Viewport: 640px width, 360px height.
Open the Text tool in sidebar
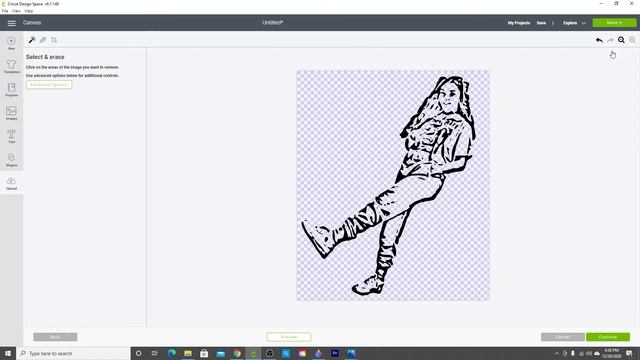click(x=11, y=136)
